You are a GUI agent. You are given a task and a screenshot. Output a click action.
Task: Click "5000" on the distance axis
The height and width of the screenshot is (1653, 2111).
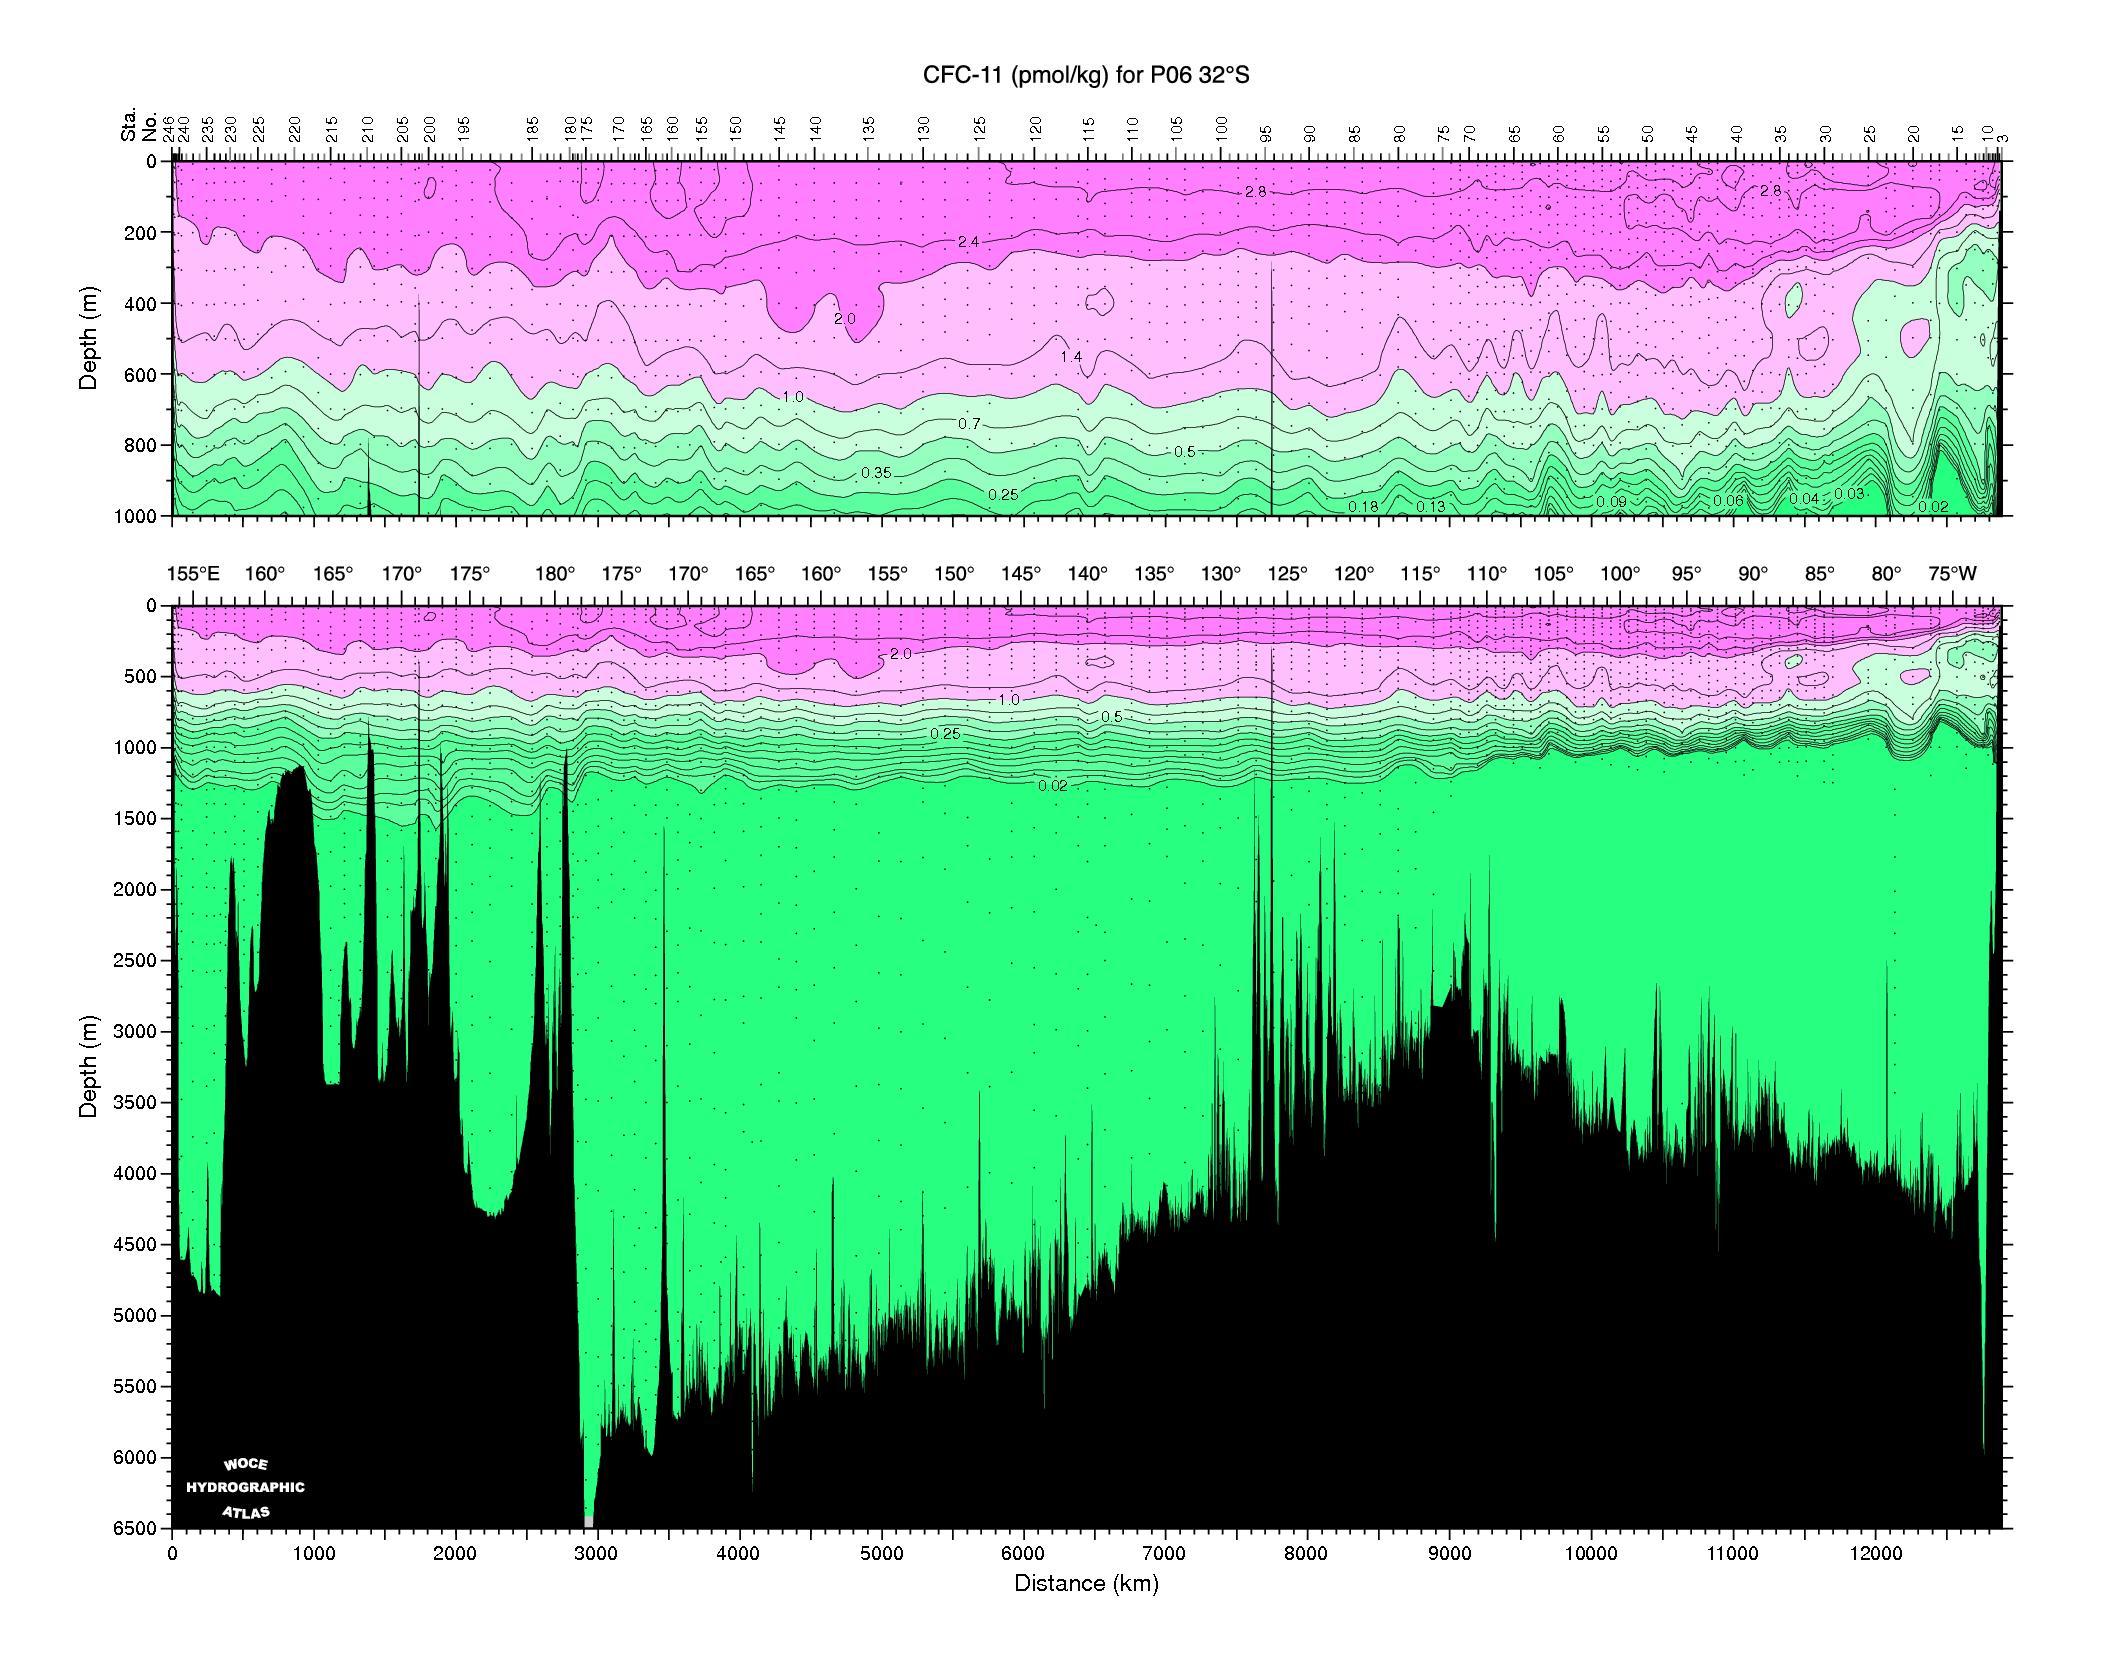pyautogui.click(x=881, y=1553)
